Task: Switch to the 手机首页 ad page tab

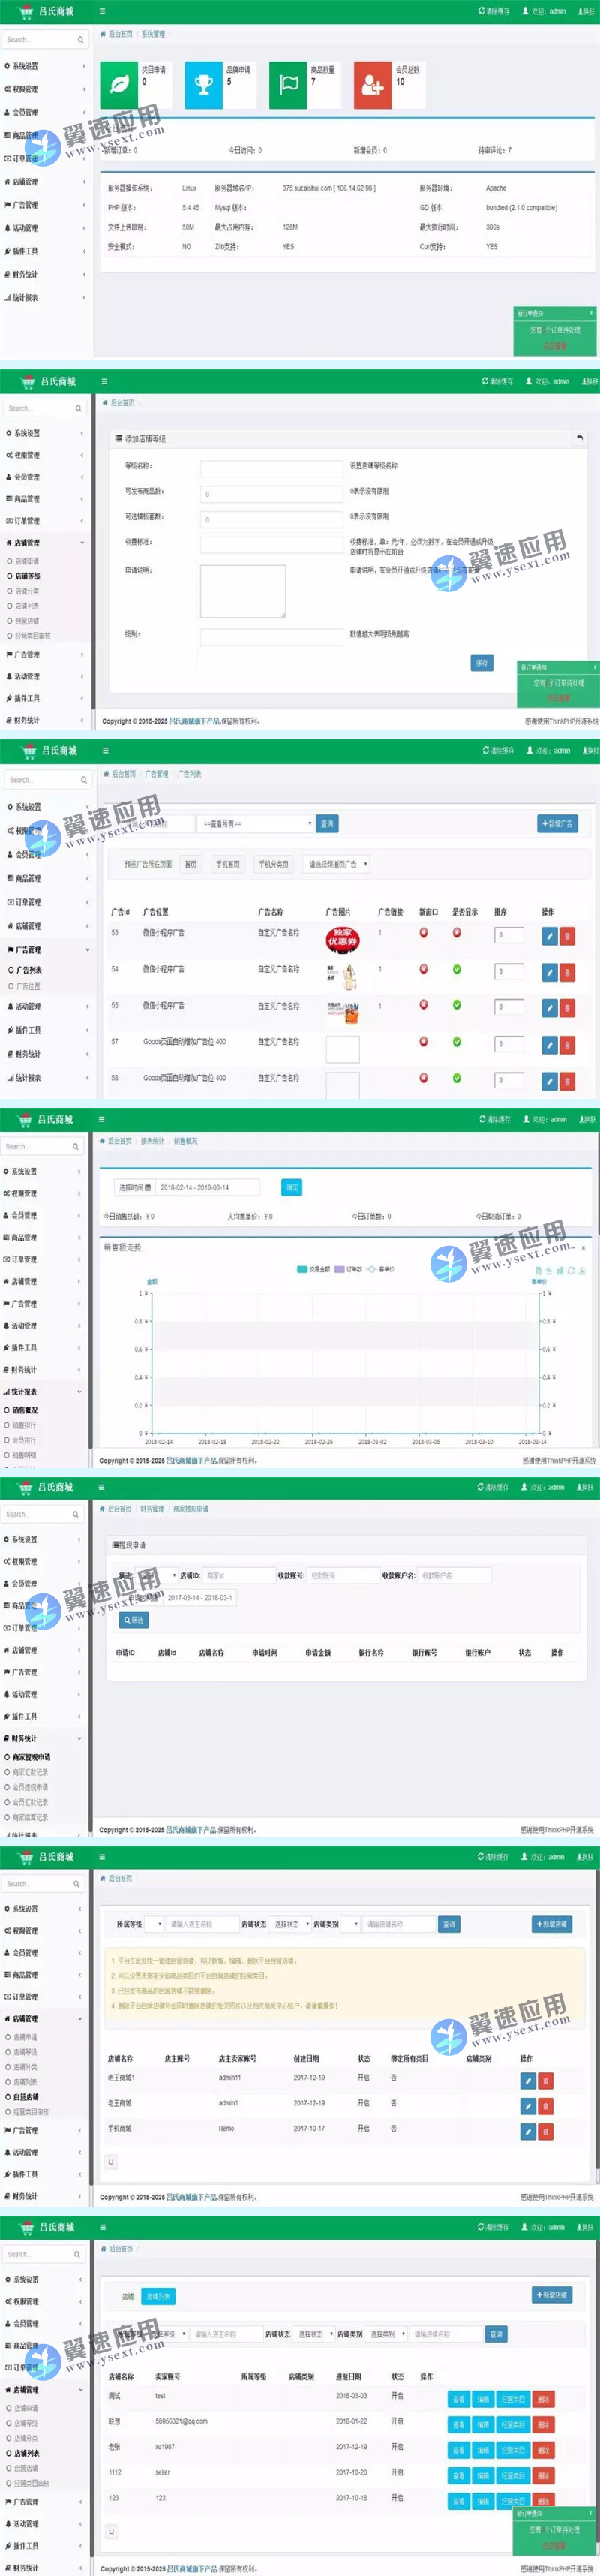Action: coord(228,864)
